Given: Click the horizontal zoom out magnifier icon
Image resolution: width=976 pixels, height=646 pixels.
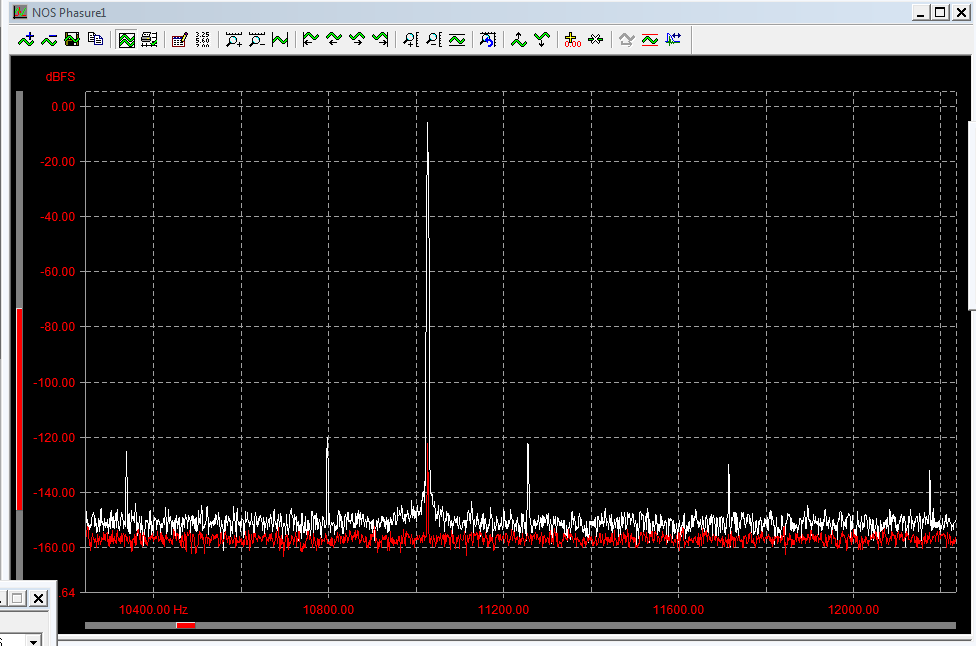Looking at the screenshot, I should [257, 40].
